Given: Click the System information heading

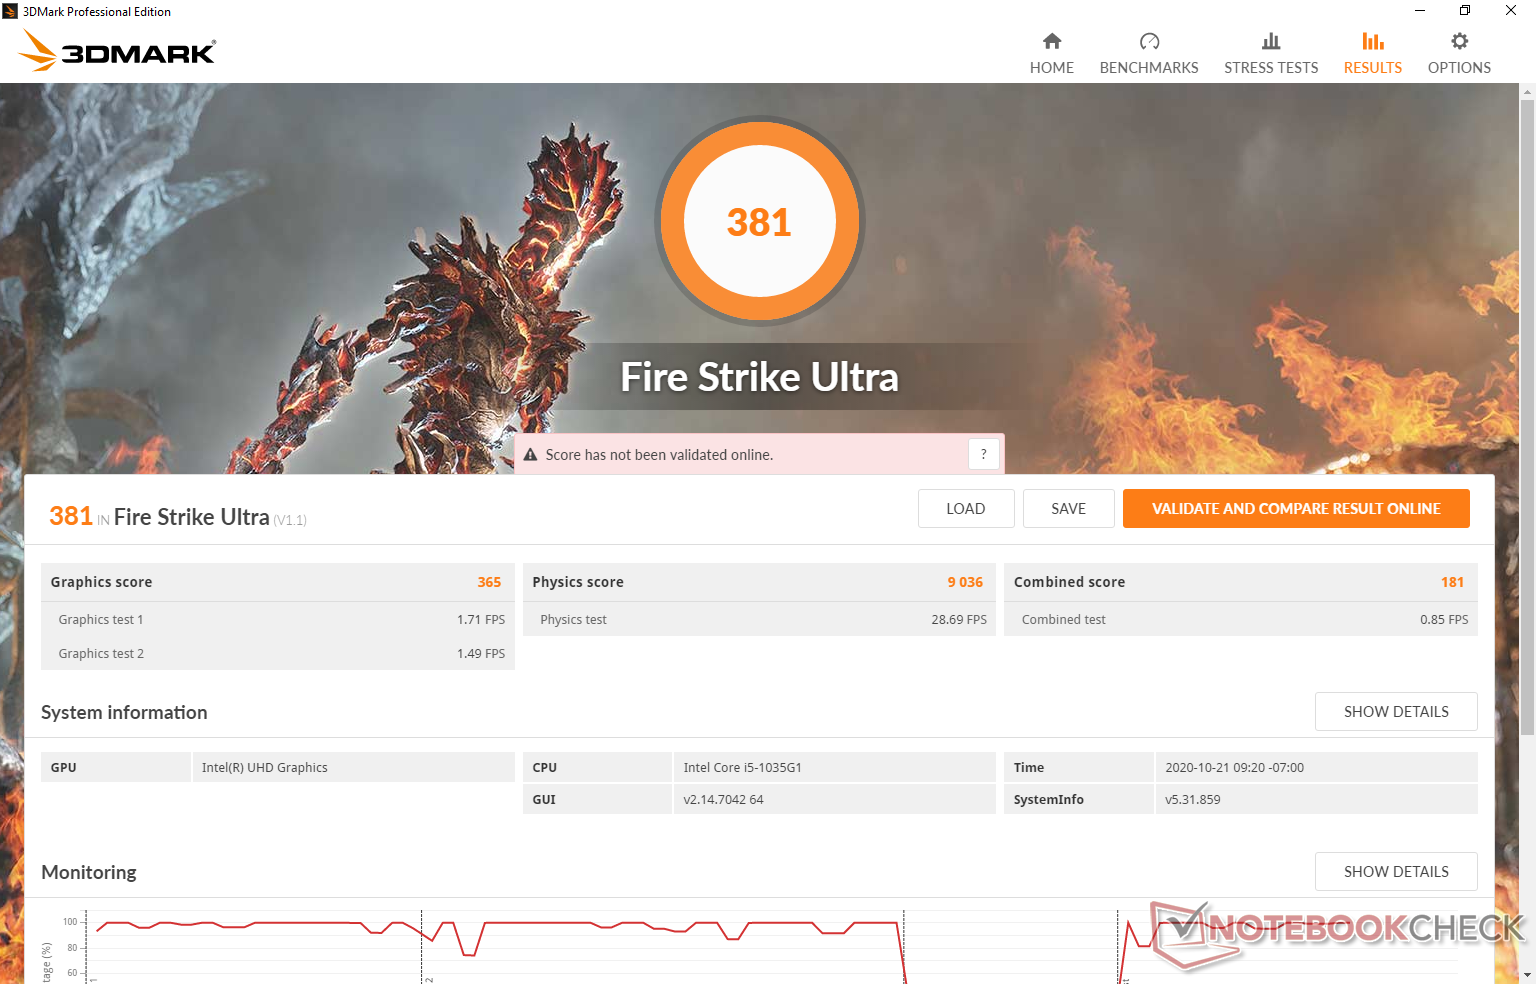Looking at the screenshot, I should [x=124, y=712].
